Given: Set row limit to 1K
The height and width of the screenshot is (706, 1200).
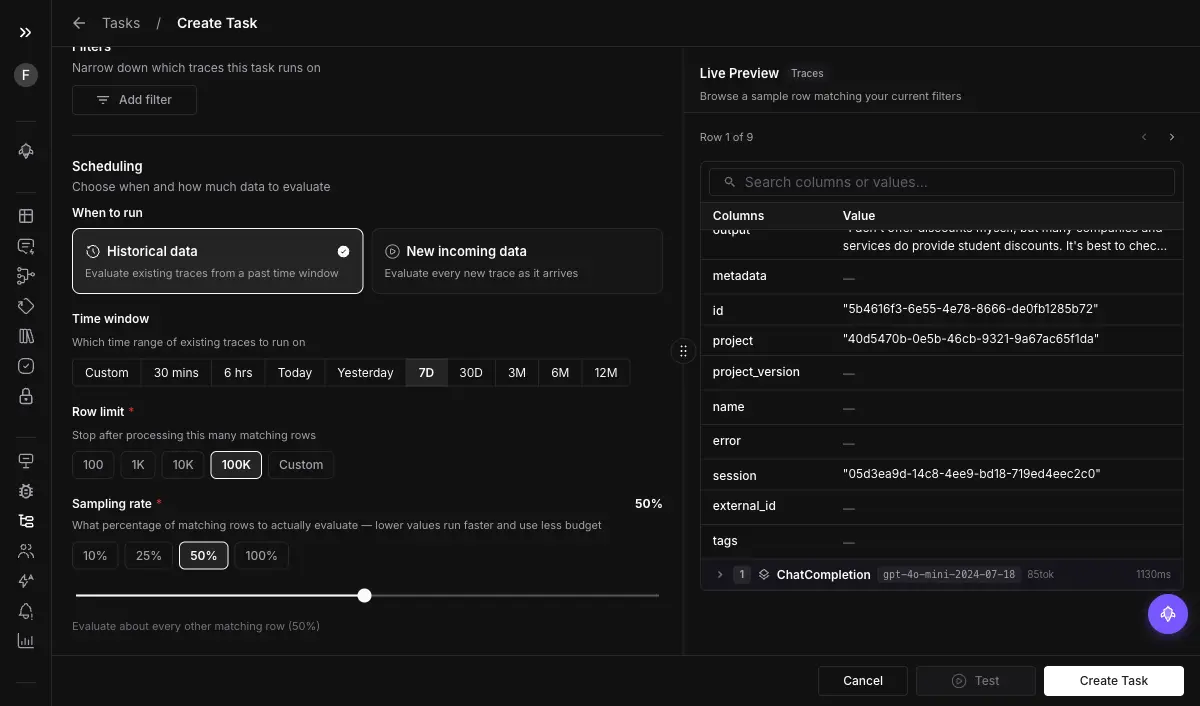Looking at the screenshot, I should point(138,465).
